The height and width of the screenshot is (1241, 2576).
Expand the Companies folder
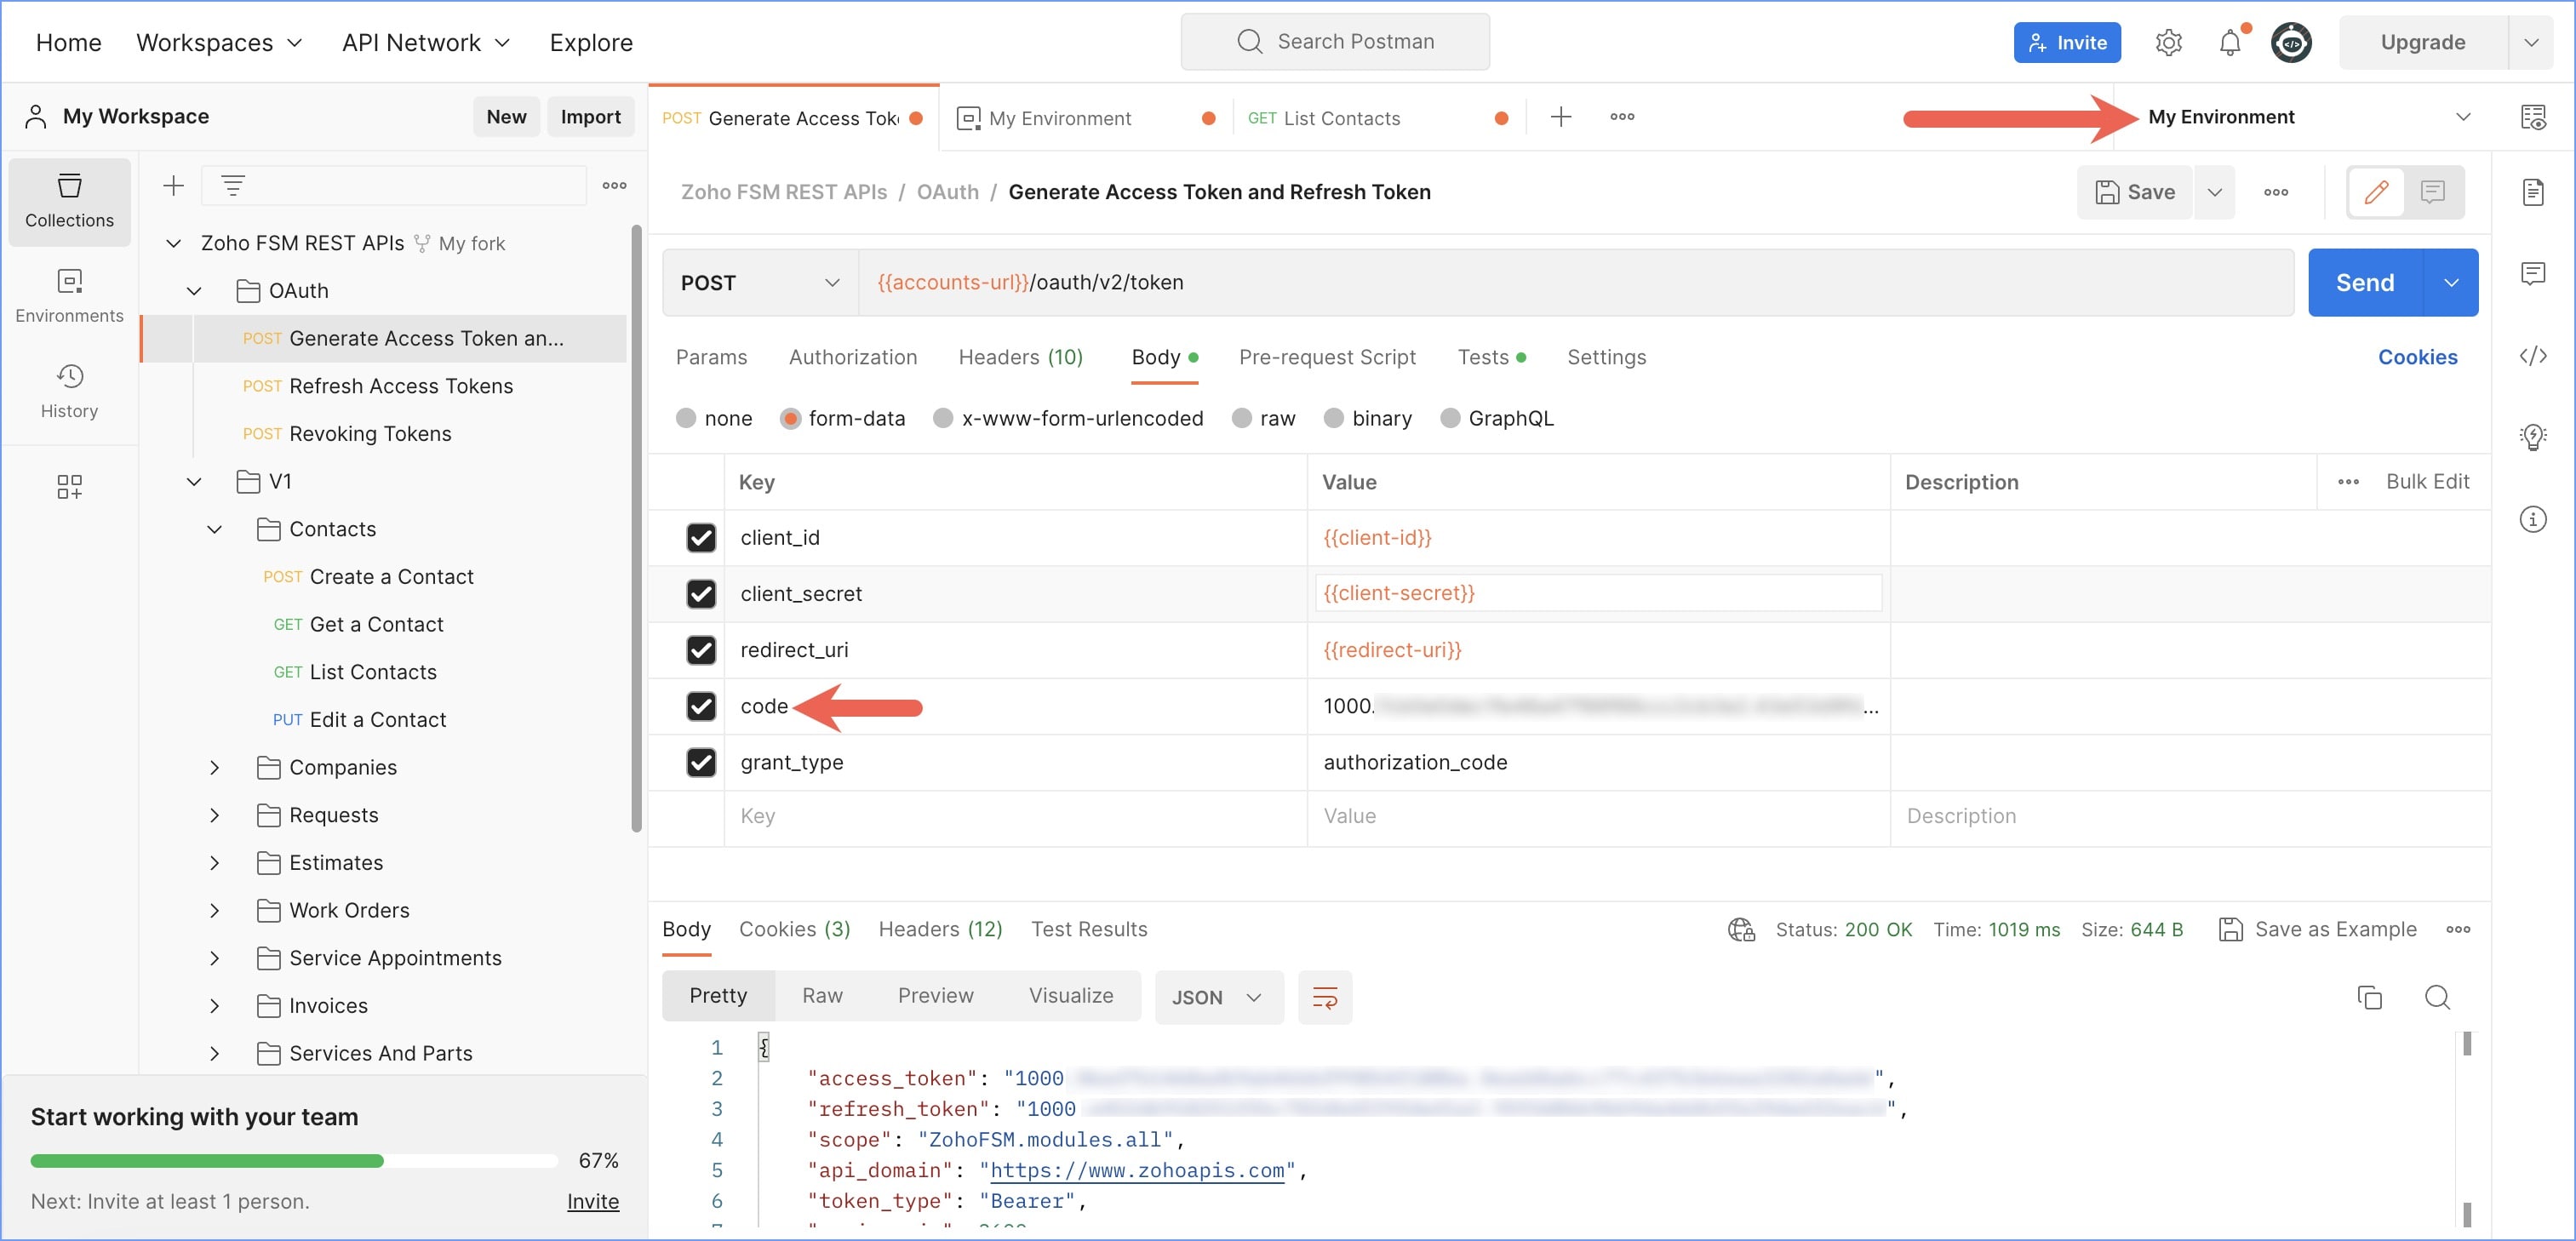(214, 767)
